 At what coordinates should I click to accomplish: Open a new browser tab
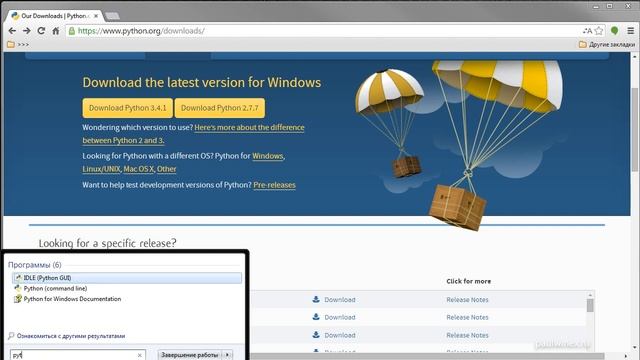[112, 16]
